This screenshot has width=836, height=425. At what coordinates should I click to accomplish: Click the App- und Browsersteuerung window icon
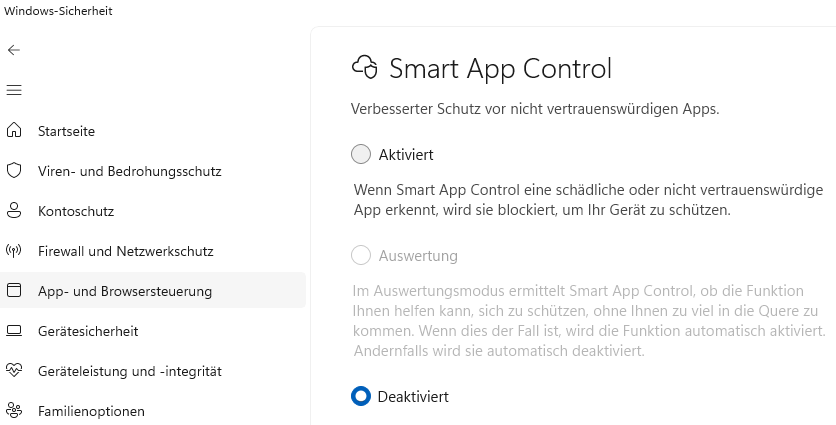pos(14,291)
